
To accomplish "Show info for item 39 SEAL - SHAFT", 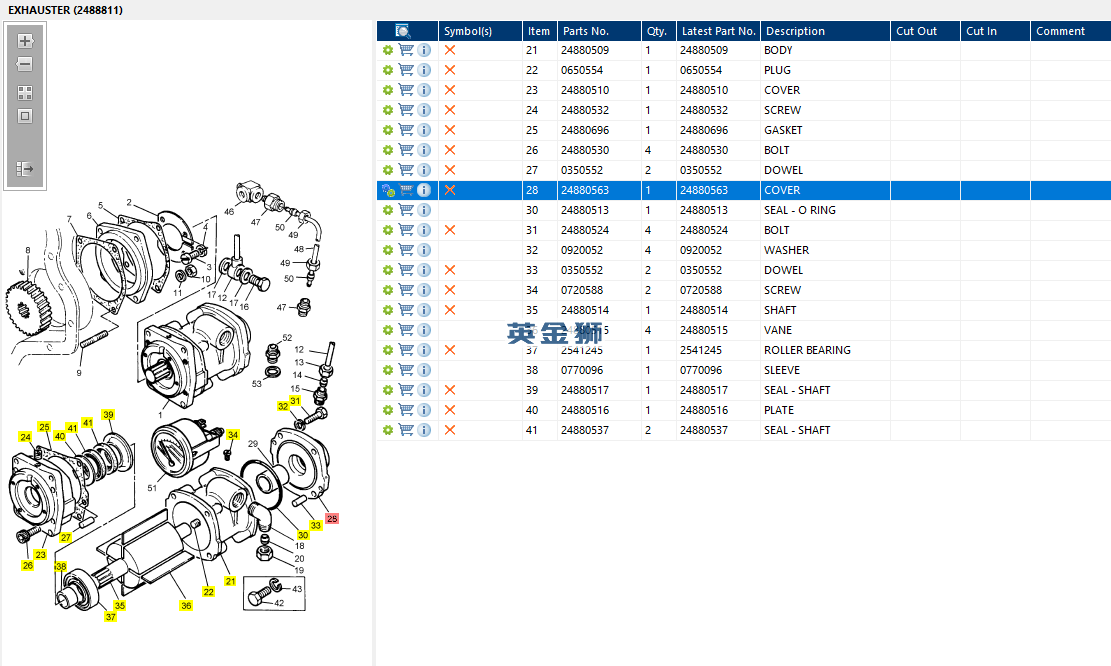I will [x=424, y=390].
